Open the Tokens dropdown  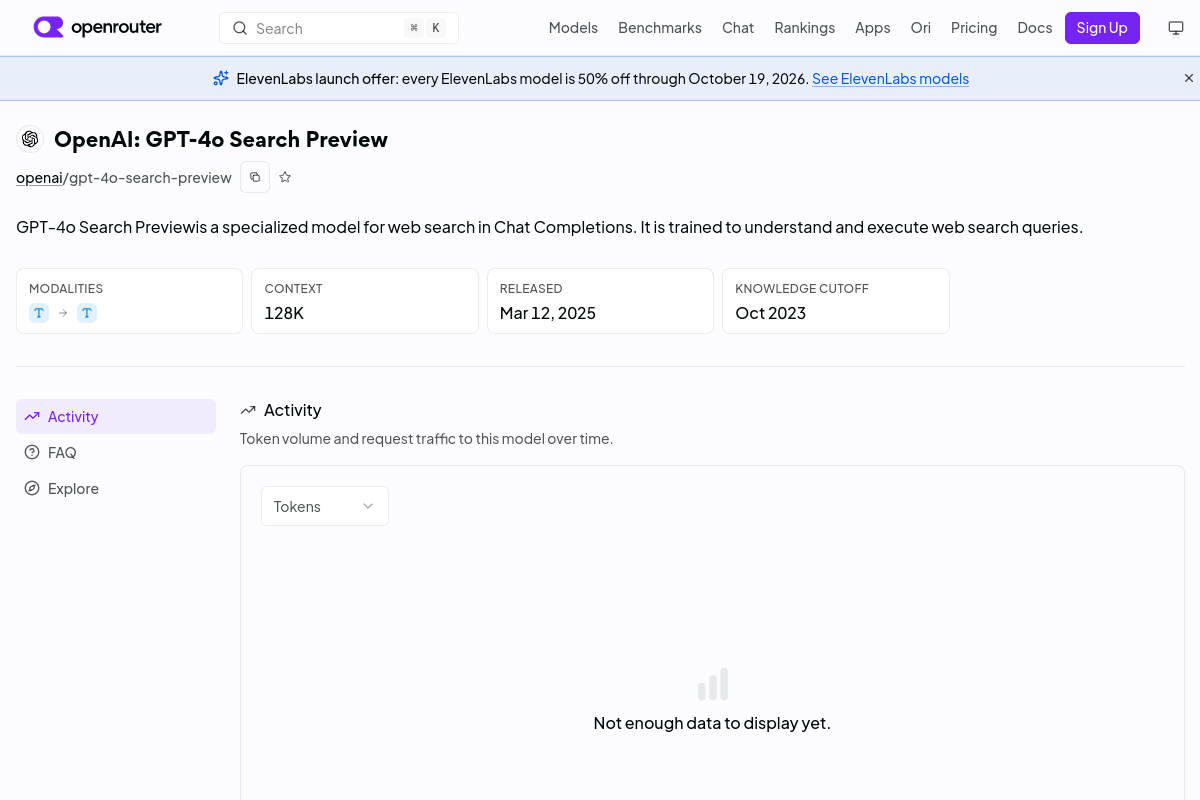[325, 506]
